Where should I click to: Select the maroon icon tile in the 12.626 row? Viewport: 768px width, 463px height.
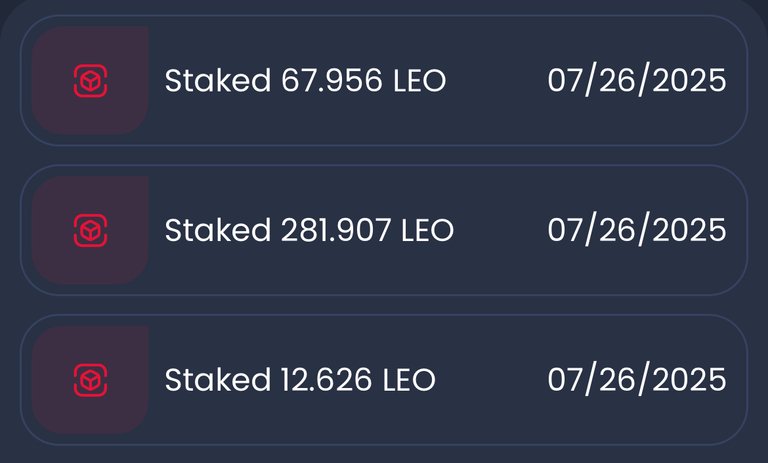pos(90,380)
